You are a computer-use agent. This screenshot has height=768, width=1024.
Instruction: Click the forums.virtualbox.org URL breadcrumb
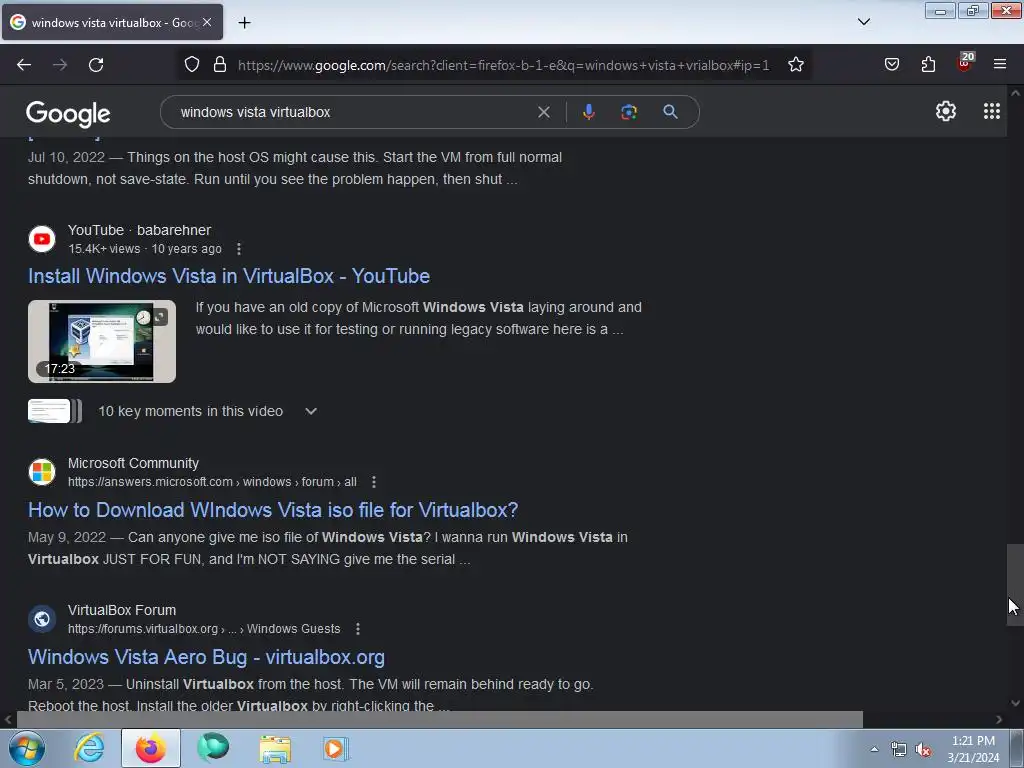204,629
